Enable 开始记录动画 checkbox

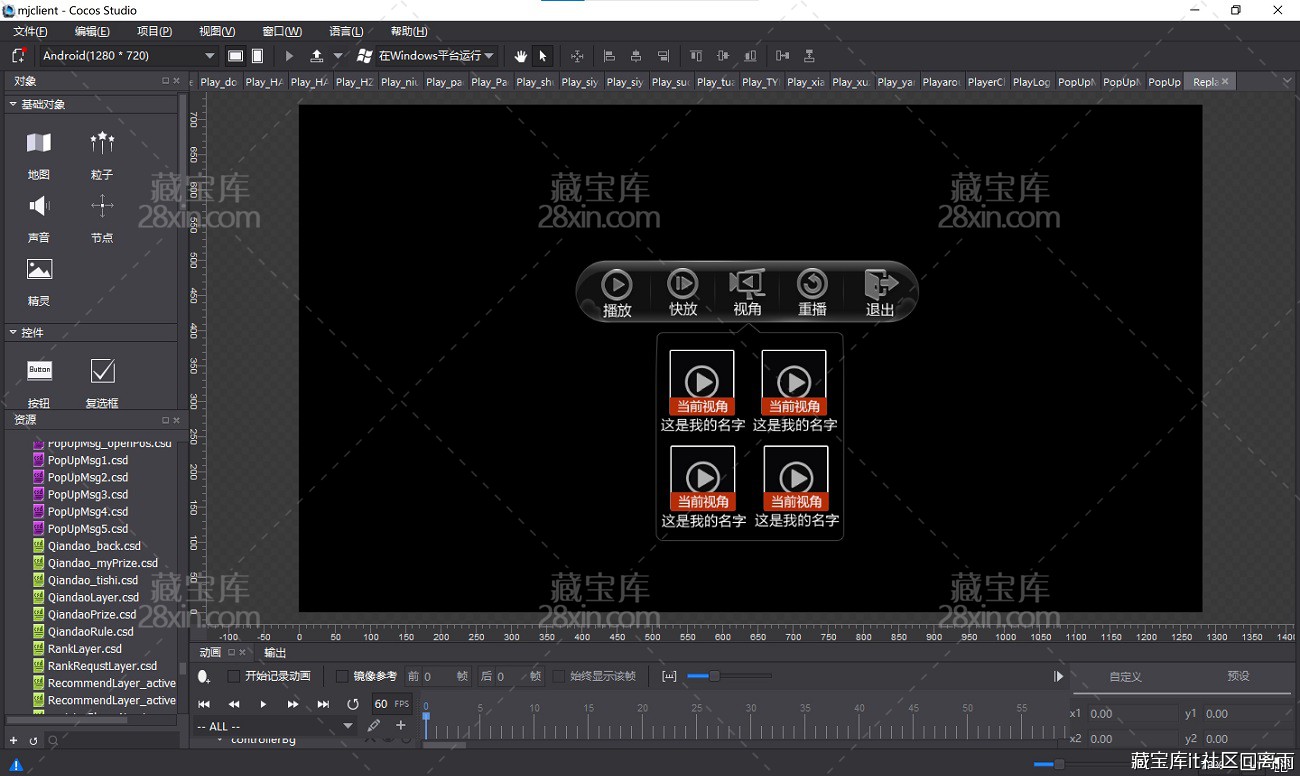[x=234, y=677]
